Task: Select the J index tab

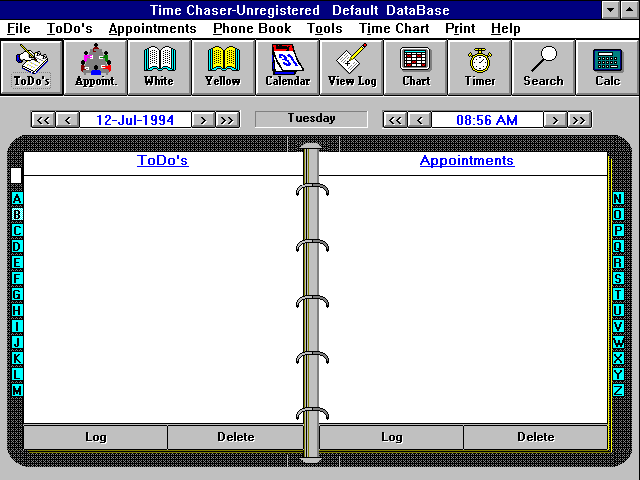Action: tap(17, 342)
